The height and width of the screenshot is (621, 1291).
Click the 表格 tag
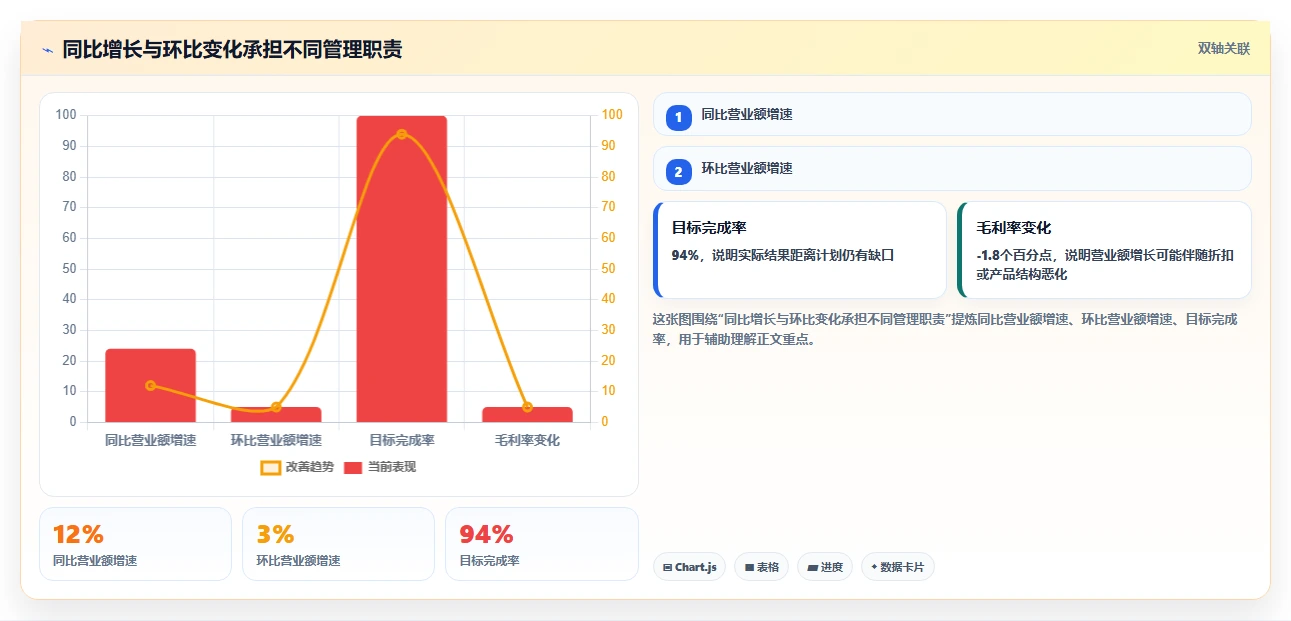[x=761, y=567]
